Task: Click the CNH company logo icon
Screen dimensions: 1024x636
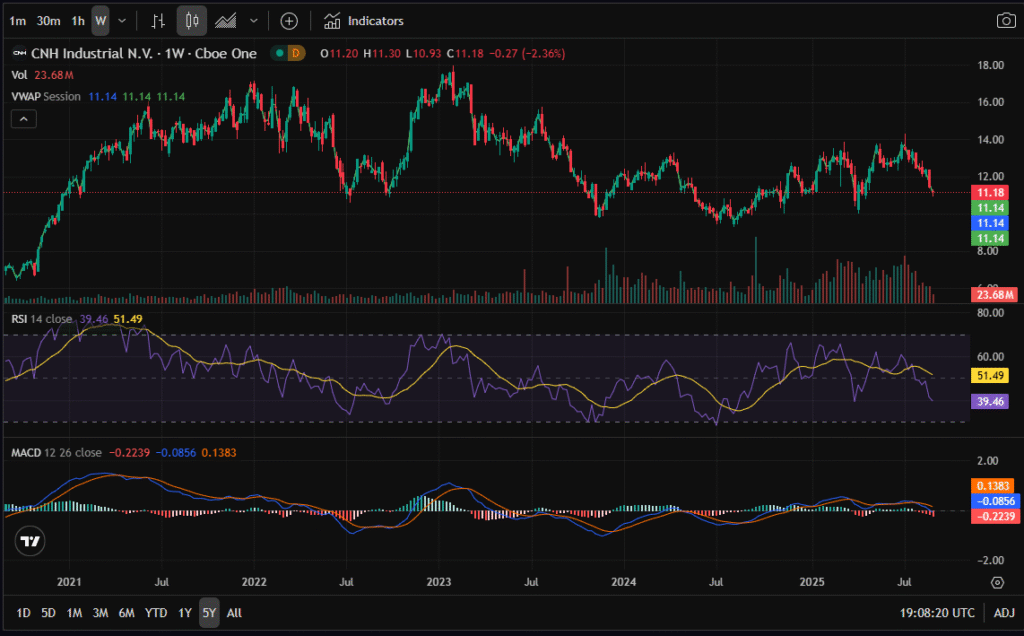Action: click(17, 53)
